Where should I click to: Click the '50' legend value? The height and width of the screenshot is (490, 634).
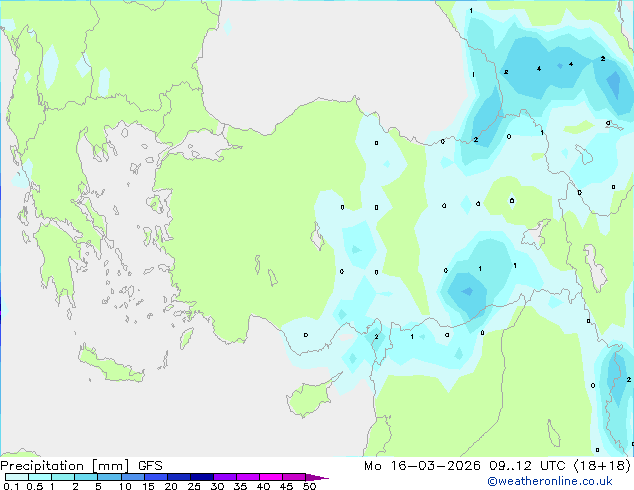[x=310, y=486]
